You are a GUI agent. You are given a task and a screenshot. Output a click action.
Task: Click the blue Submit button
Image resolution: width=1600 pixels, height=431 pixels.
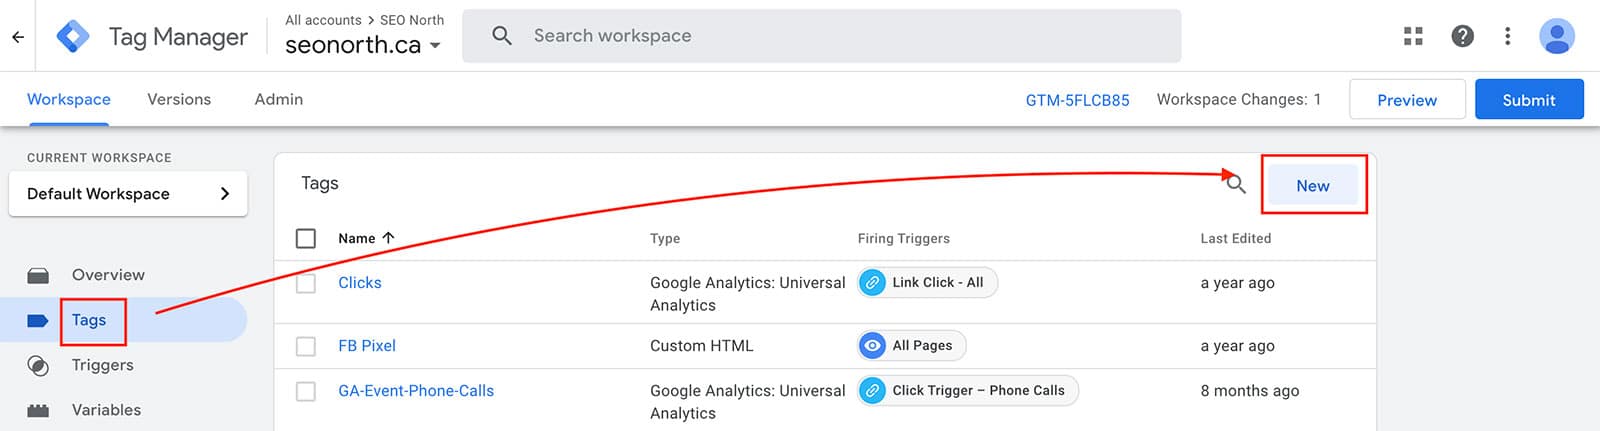(1529, 100)
